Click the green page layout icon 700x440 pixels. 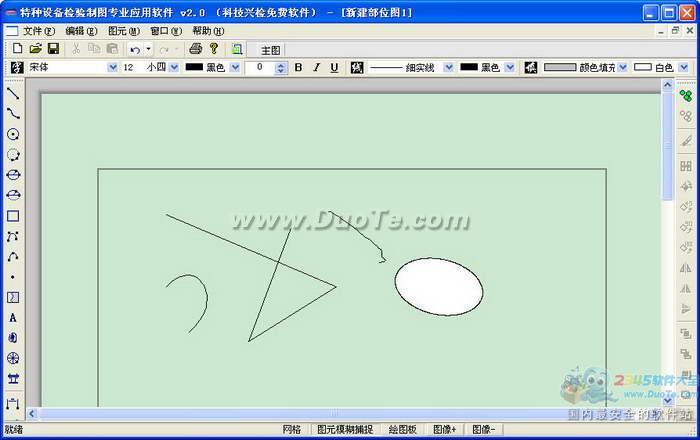(237, 49)
